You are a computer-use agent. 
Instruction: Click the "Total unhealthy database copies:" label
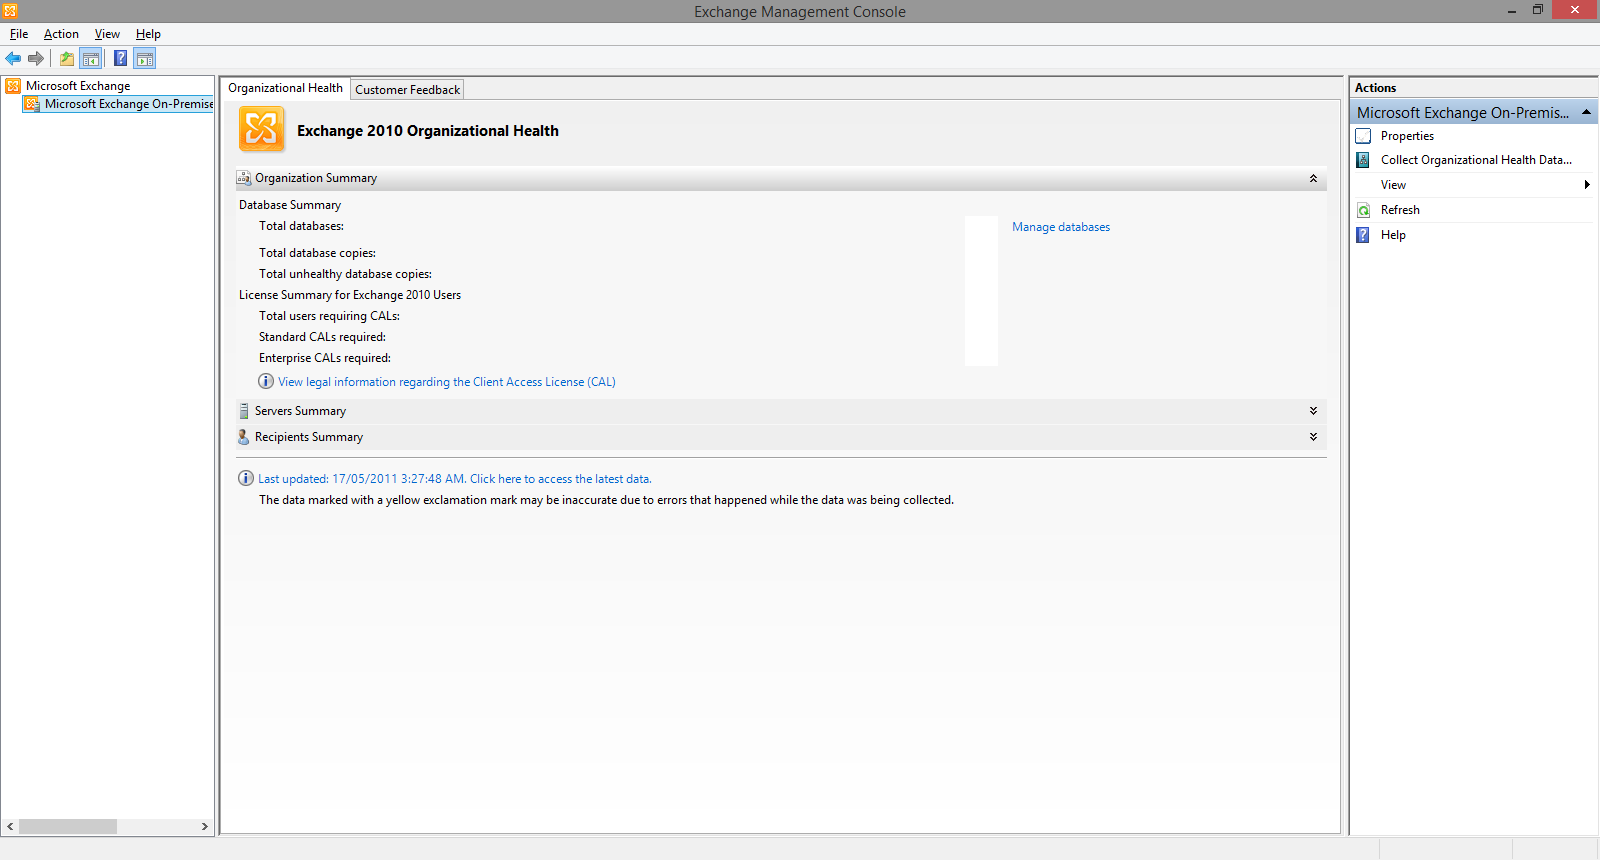pyautogui.click(x=346, y=274)
